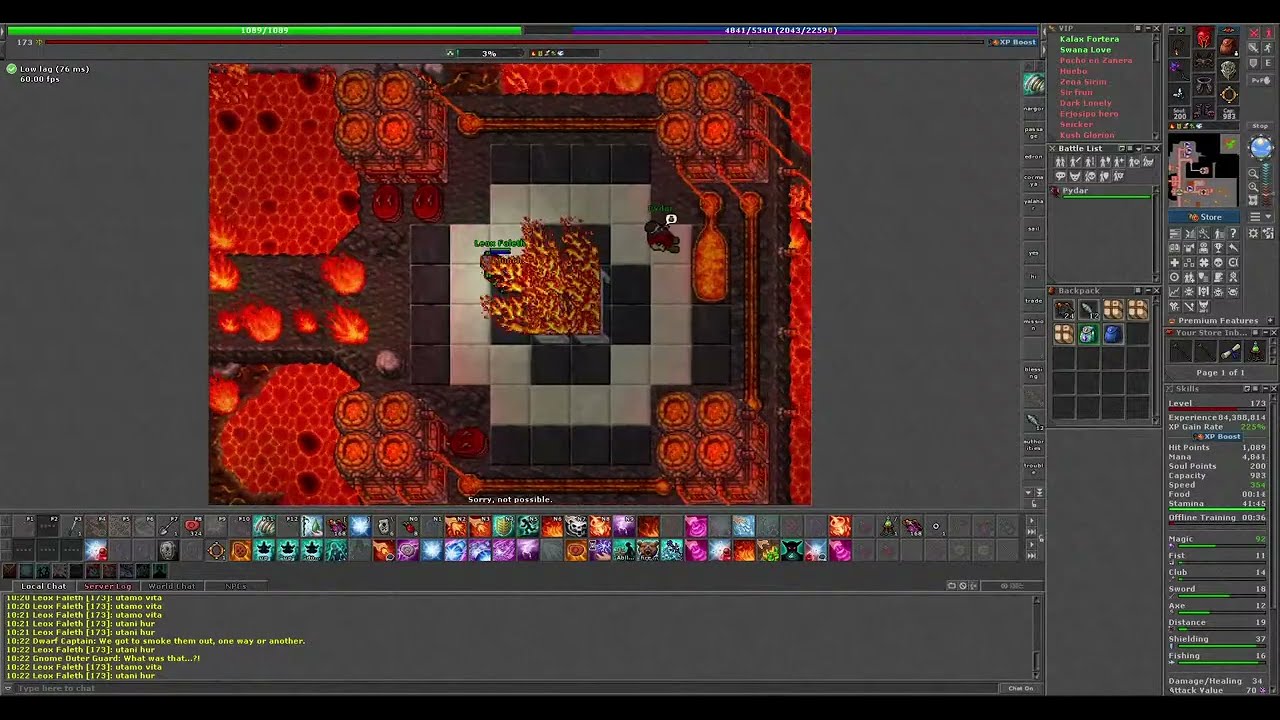This screenshot has width=1280, height=720.
Task: Click the minimap compass rose
Action: coord(1260,147)
